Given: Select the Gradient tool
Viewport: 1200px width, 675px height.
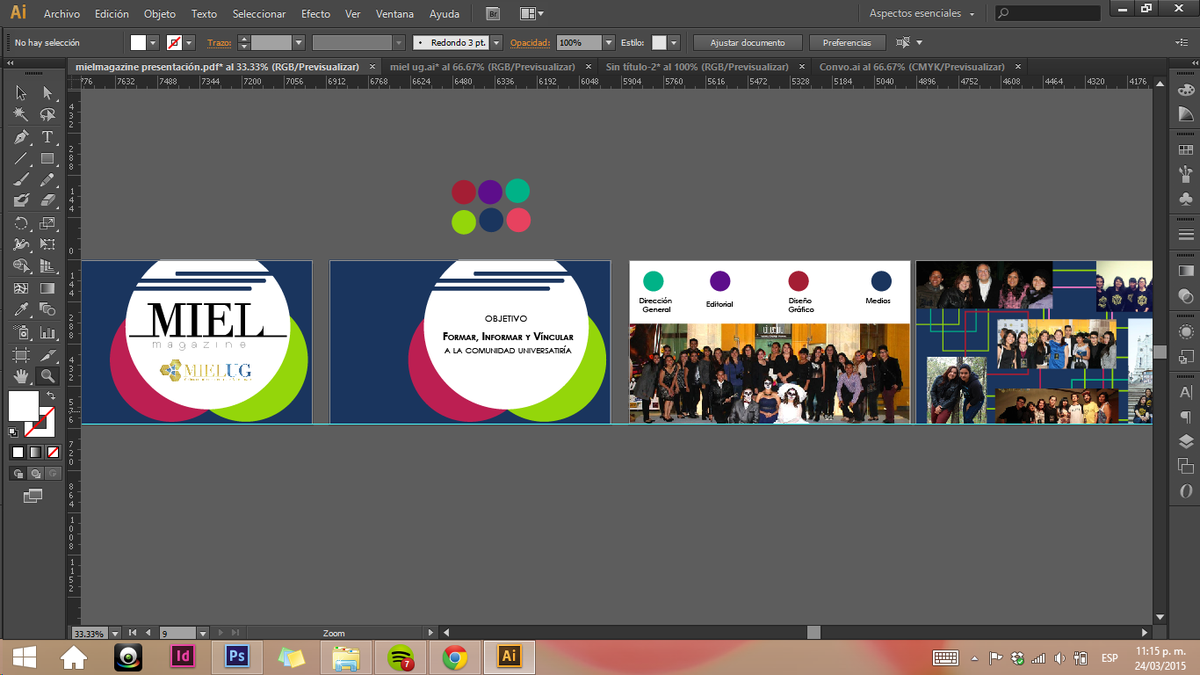Looking at the screenshot, I should (x=47, y=288).
